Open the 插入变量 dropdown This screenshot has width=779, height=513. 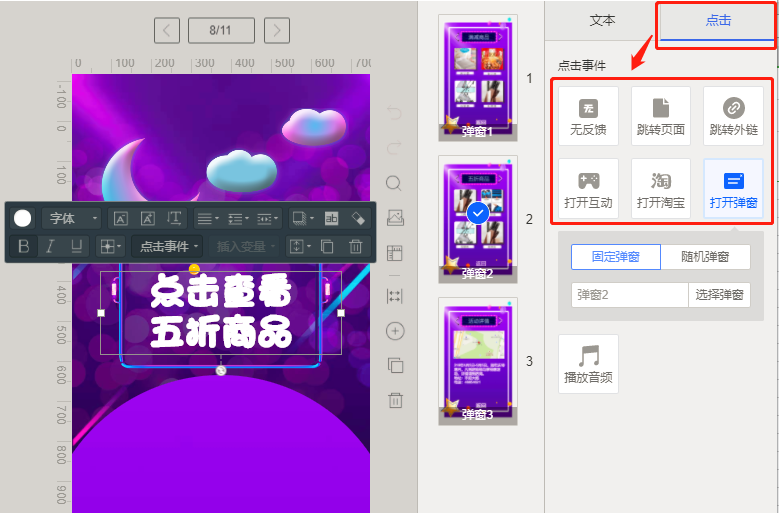click(245, 246)
